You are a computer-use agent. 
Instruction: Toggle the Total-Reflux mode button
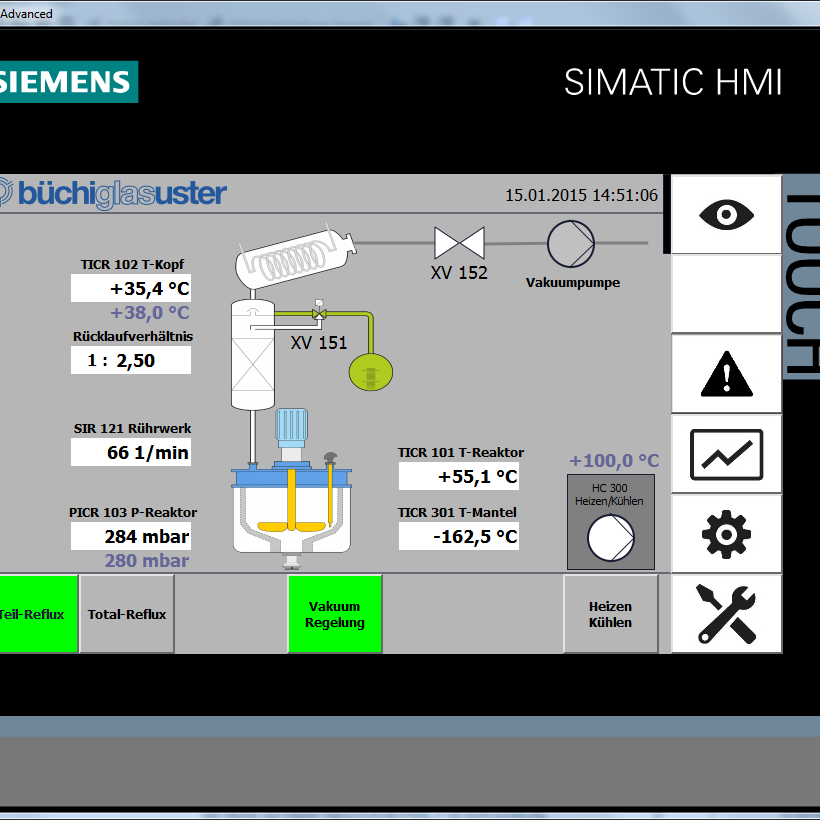[x=127, y=614]
